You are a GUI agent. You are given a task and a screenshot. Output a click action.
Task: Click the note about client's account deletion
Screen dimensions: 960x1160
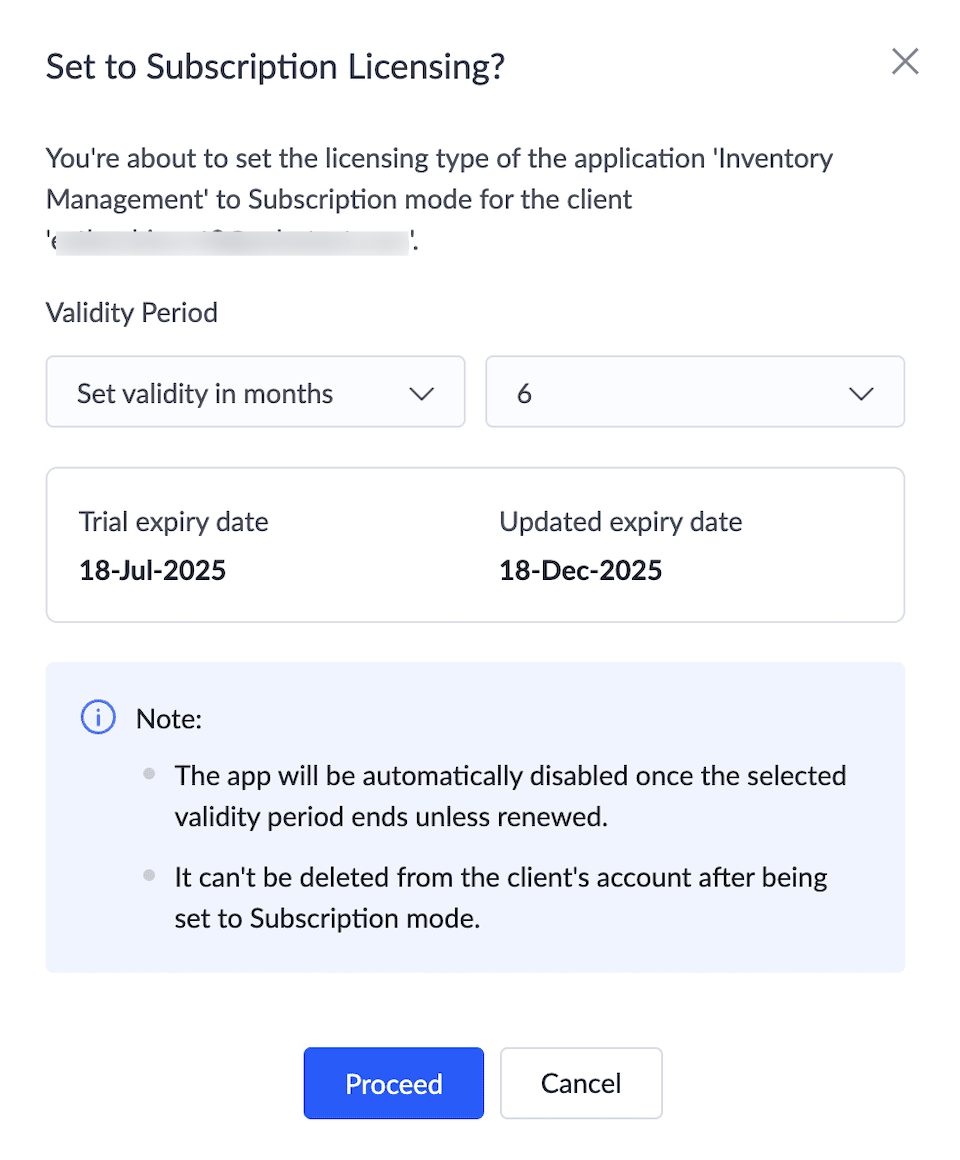pyautogui.click(x=500, y=898)
